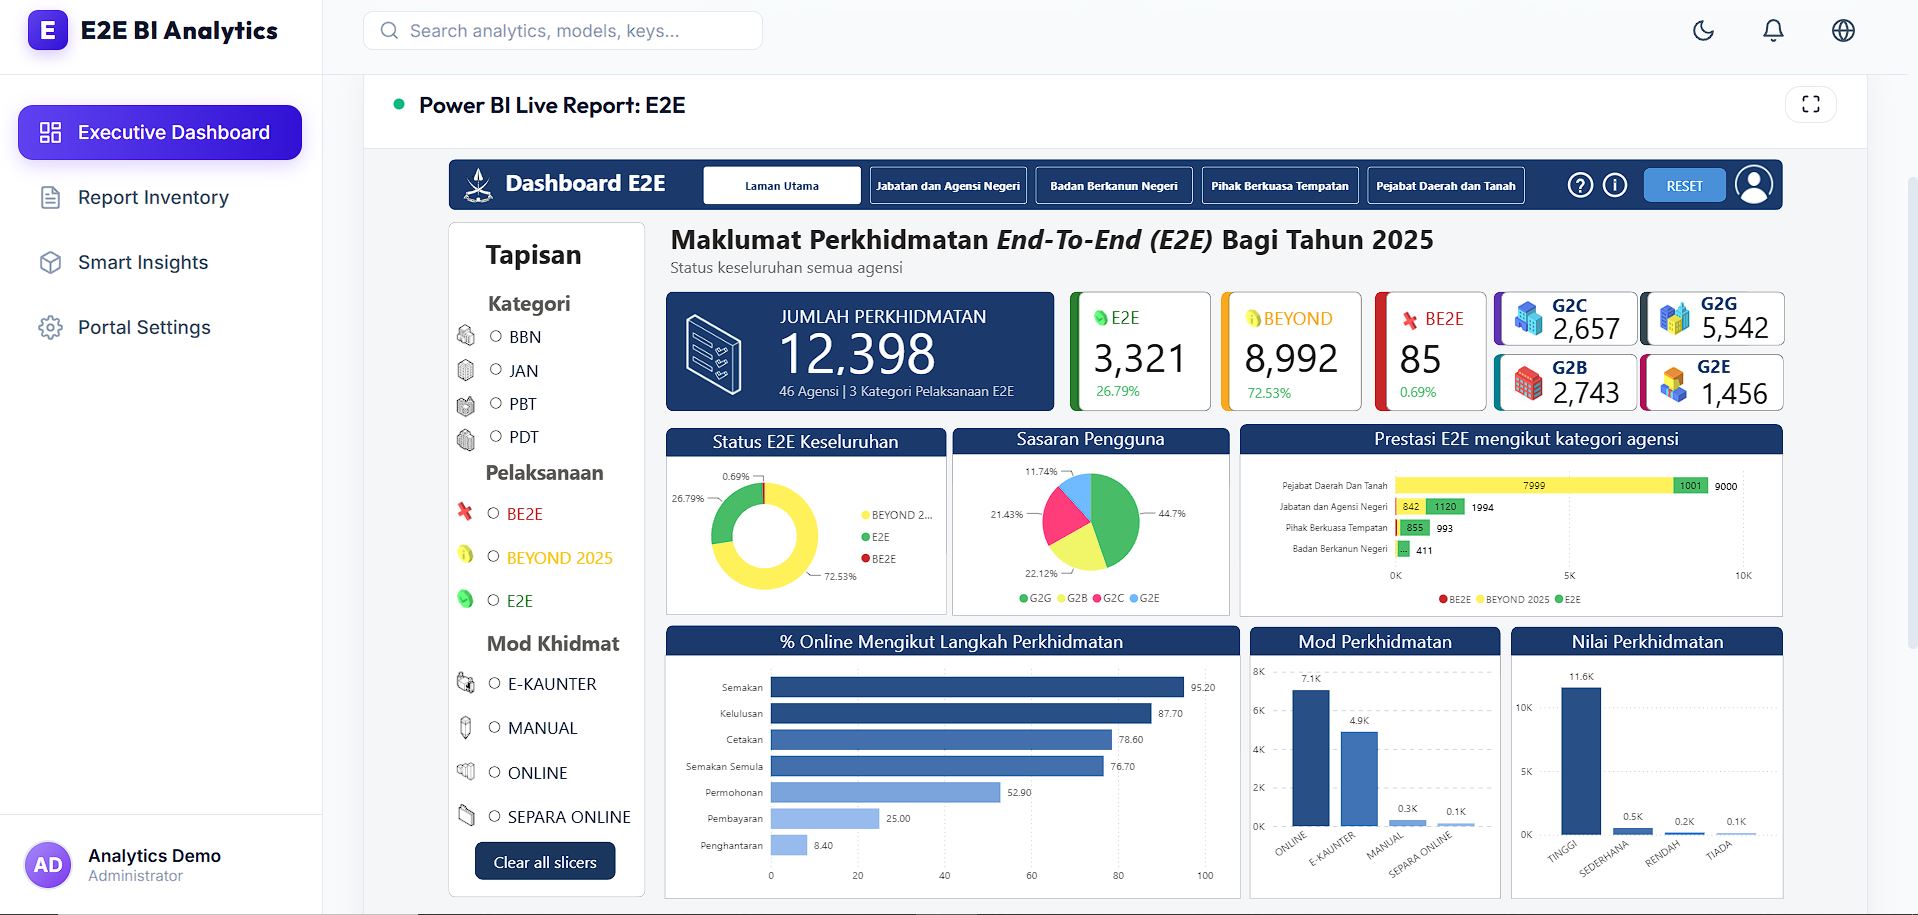Open notifications bell

point(1773,31)
